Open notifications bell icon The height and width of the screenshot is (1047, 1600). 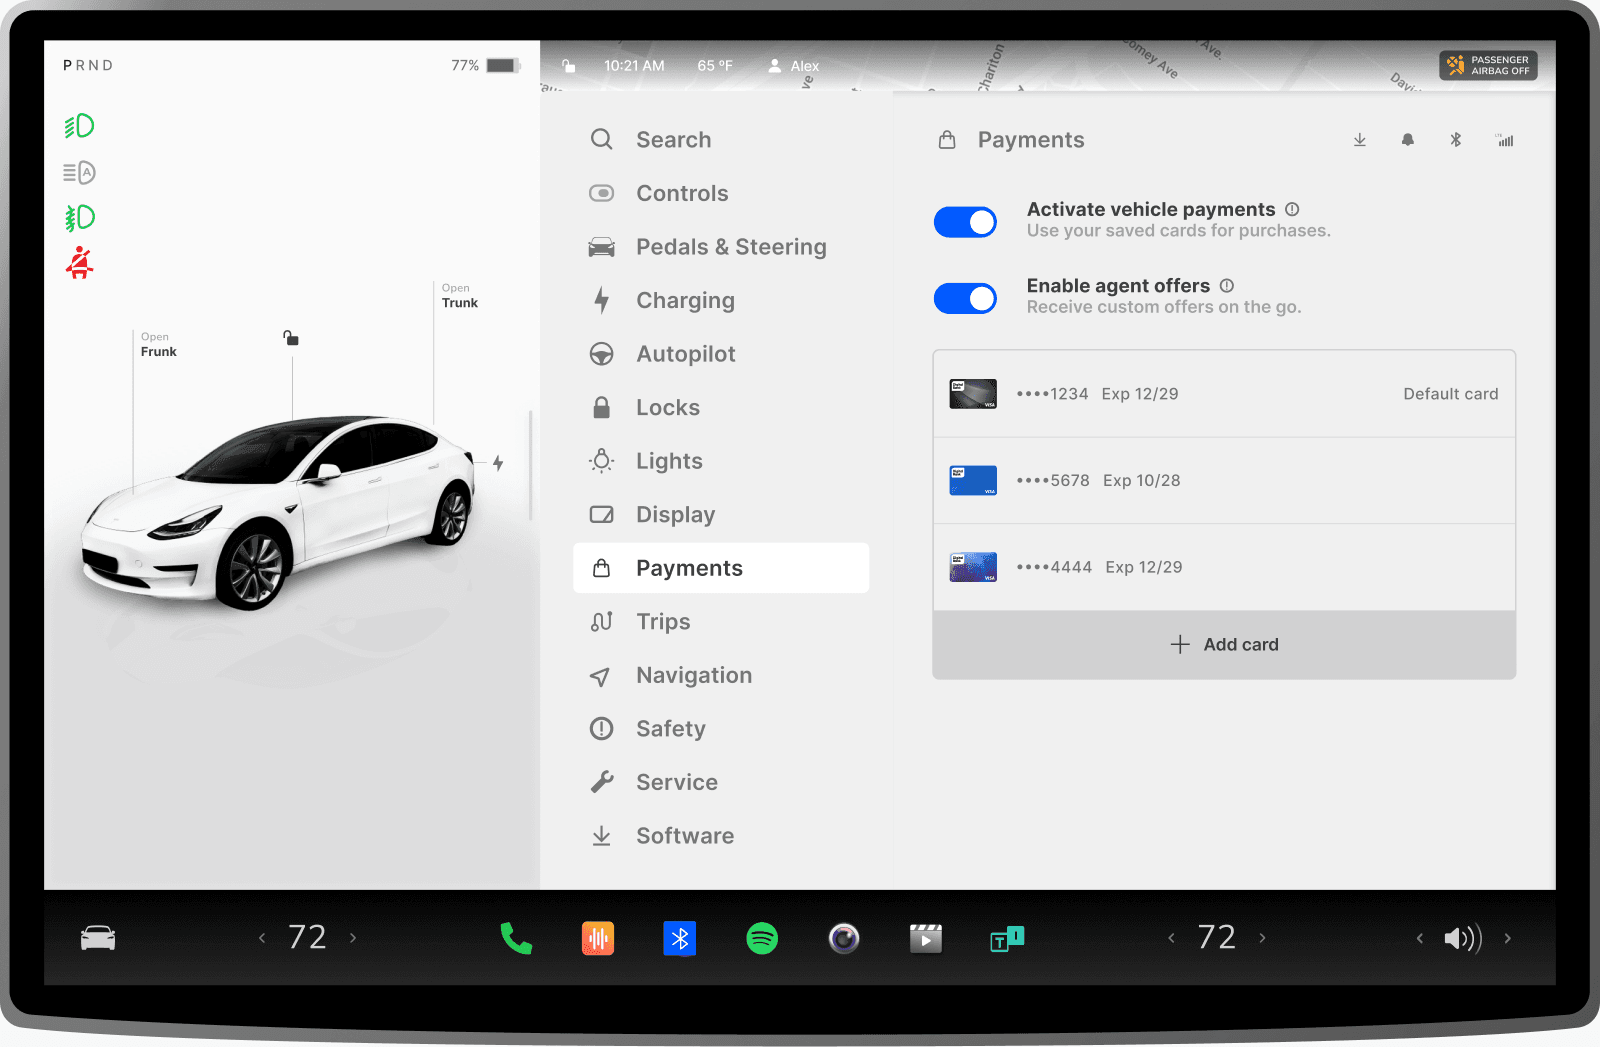coord(1408,140)
